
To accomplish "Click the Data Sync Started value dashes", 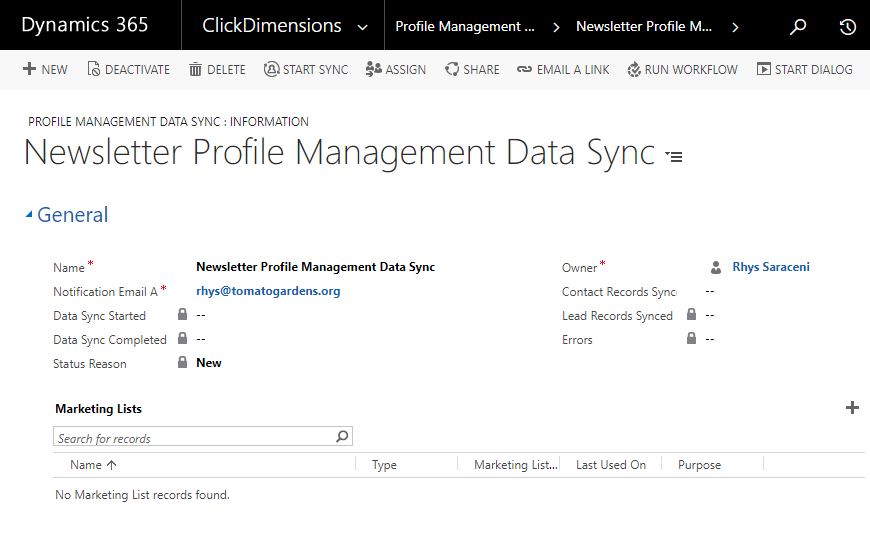I will click(x=201, y=315).
